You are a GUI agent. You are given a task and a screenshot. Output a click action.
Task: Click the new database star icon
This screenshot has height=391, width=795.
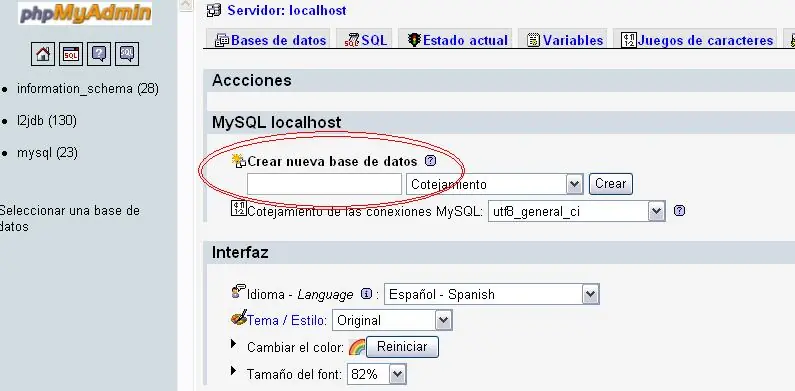click(239, 161)
